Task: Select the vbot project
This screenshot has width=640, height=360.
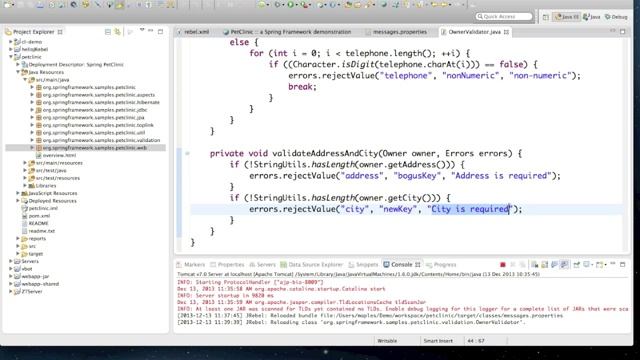Action: (27, 269)
